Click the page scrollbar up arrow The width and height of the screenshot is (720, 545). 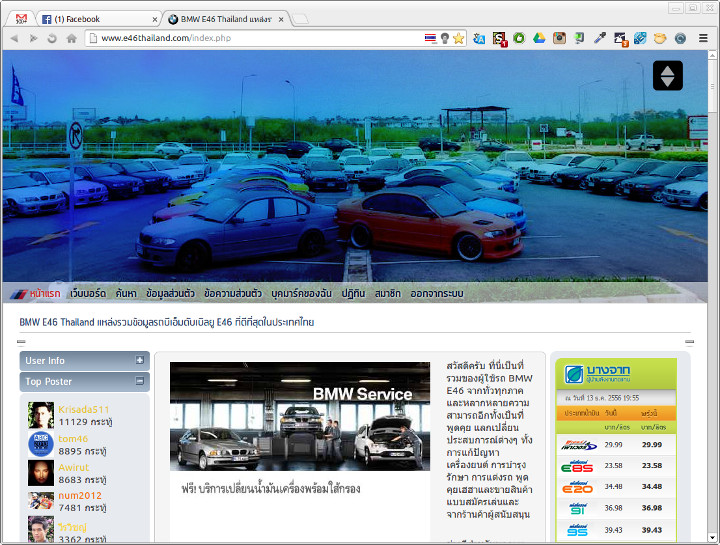tap(712, 55)
